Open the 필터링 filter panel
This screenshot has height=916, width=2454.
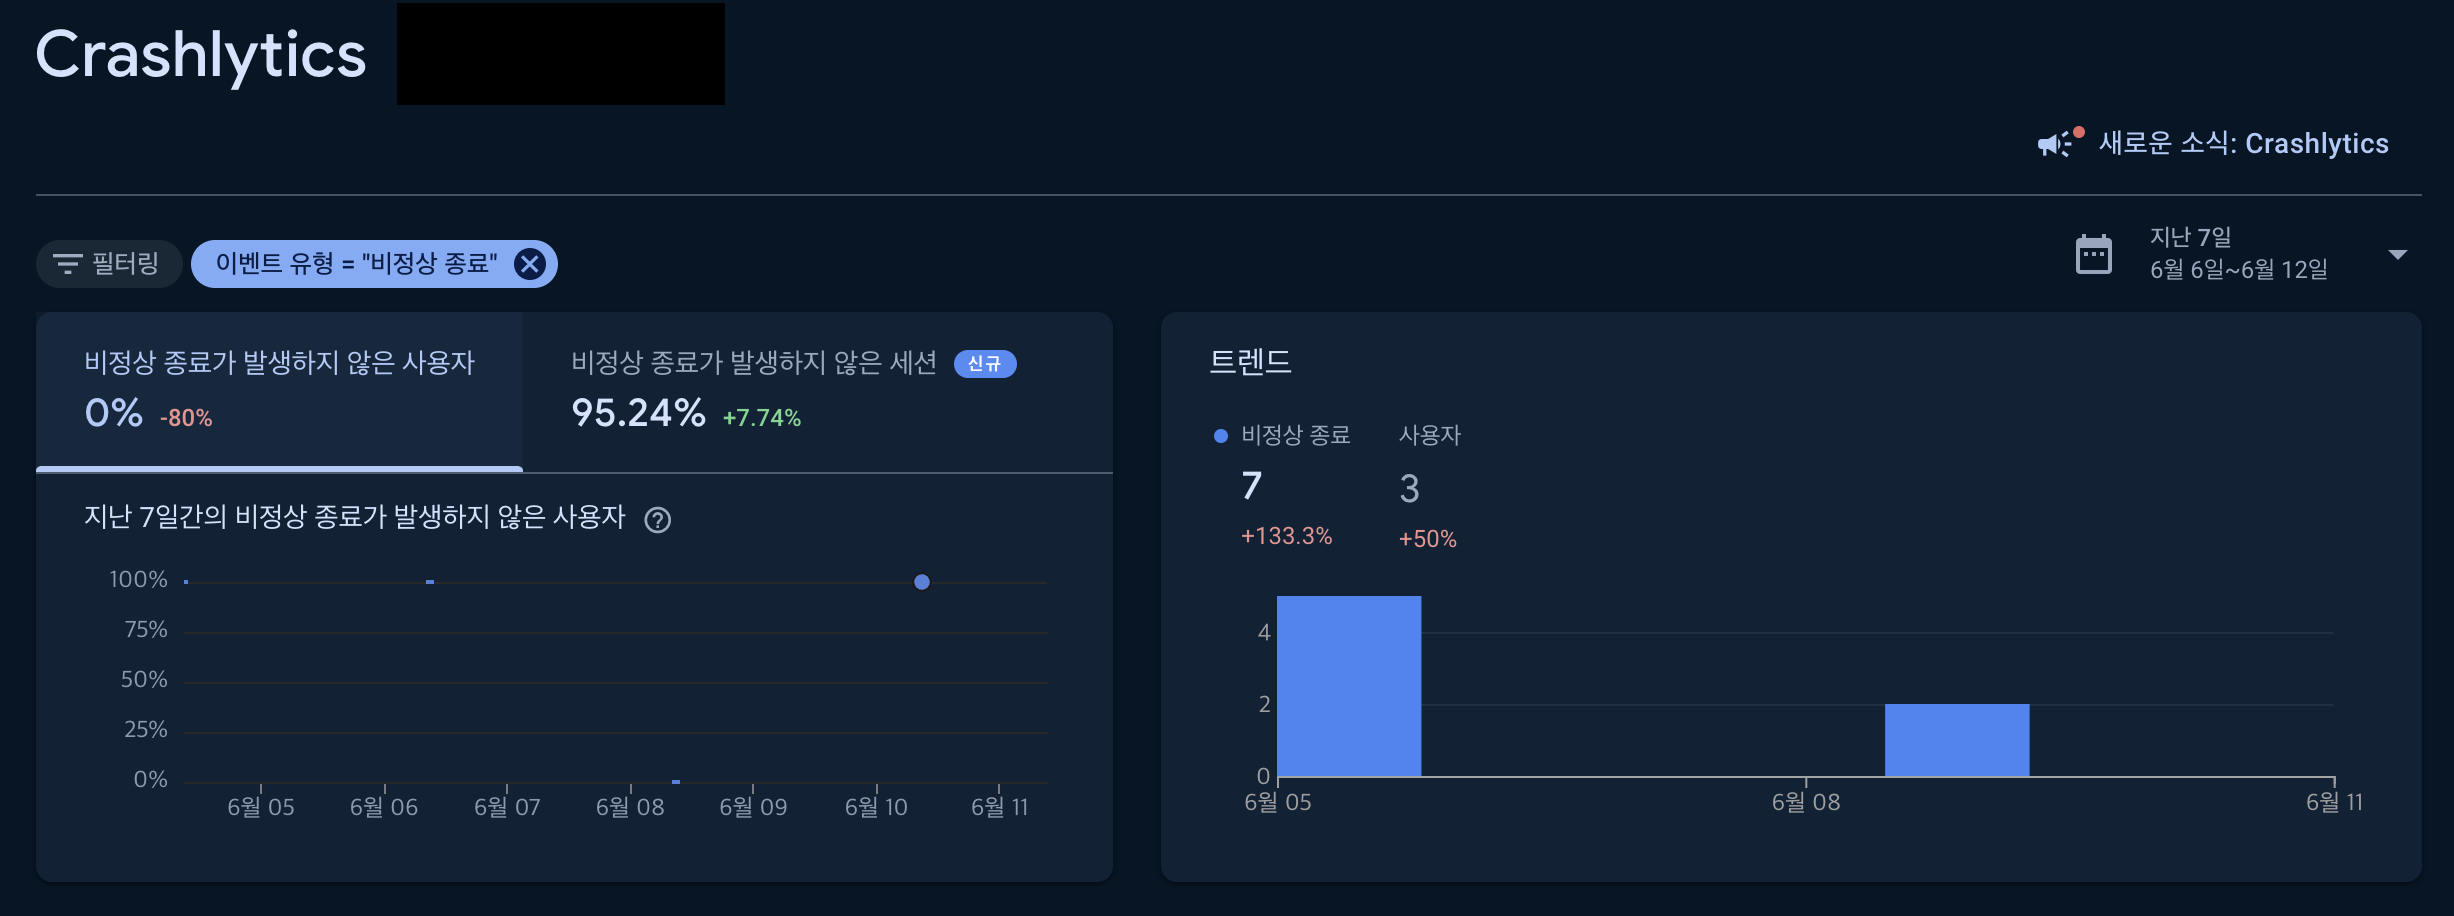[108, 263]
